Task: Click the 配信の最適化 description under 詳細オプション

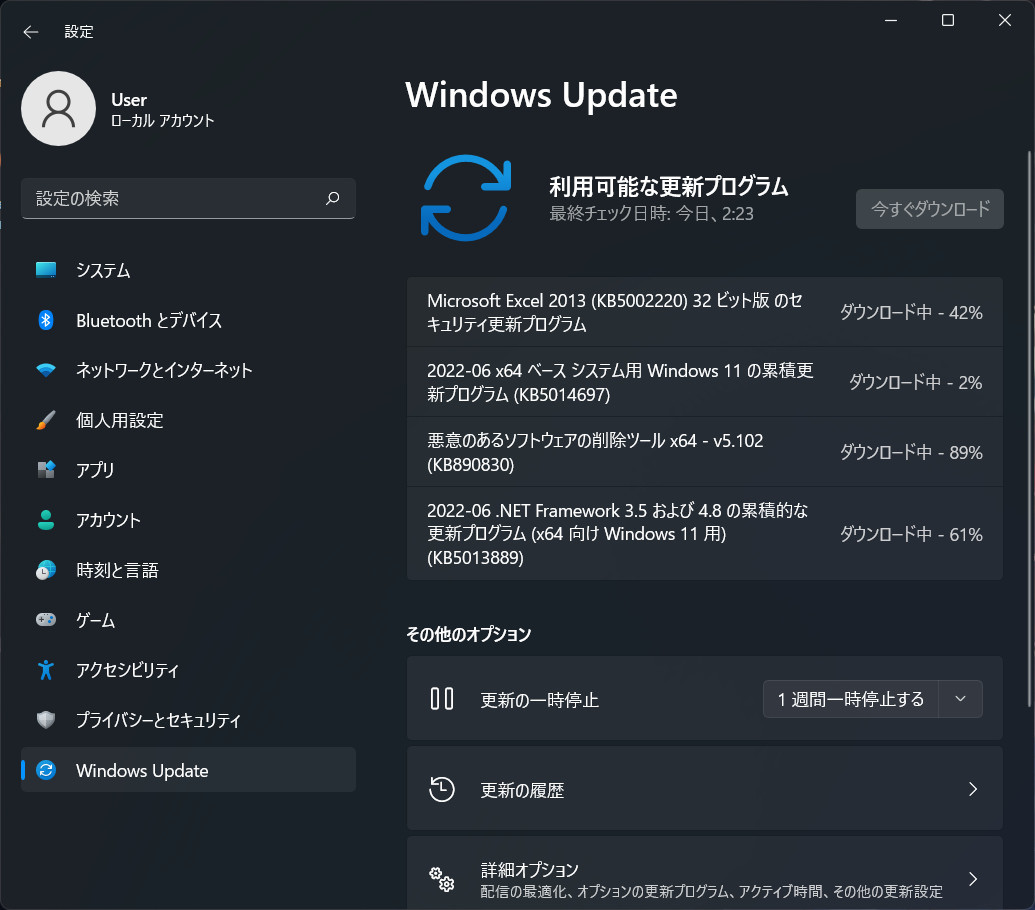Action: pyautogui.click(x=712, y=892)
